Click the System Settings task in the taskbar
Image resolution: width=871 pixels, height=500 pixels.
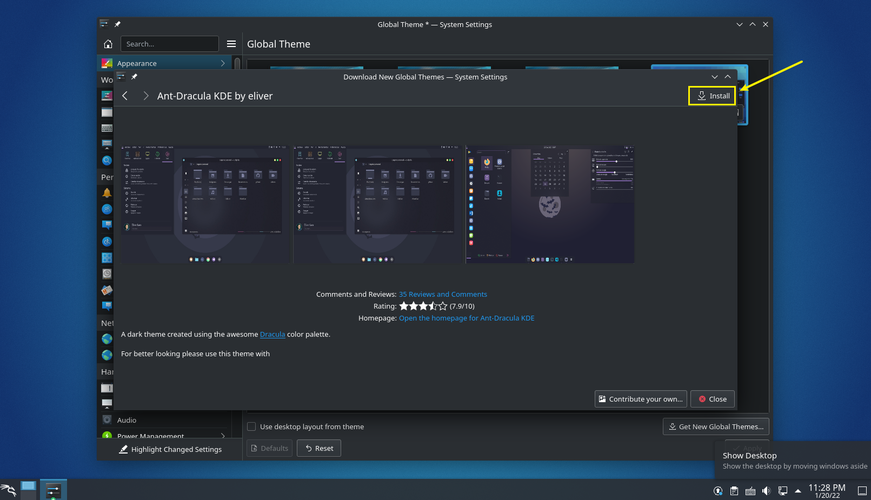tap(53, 489)
